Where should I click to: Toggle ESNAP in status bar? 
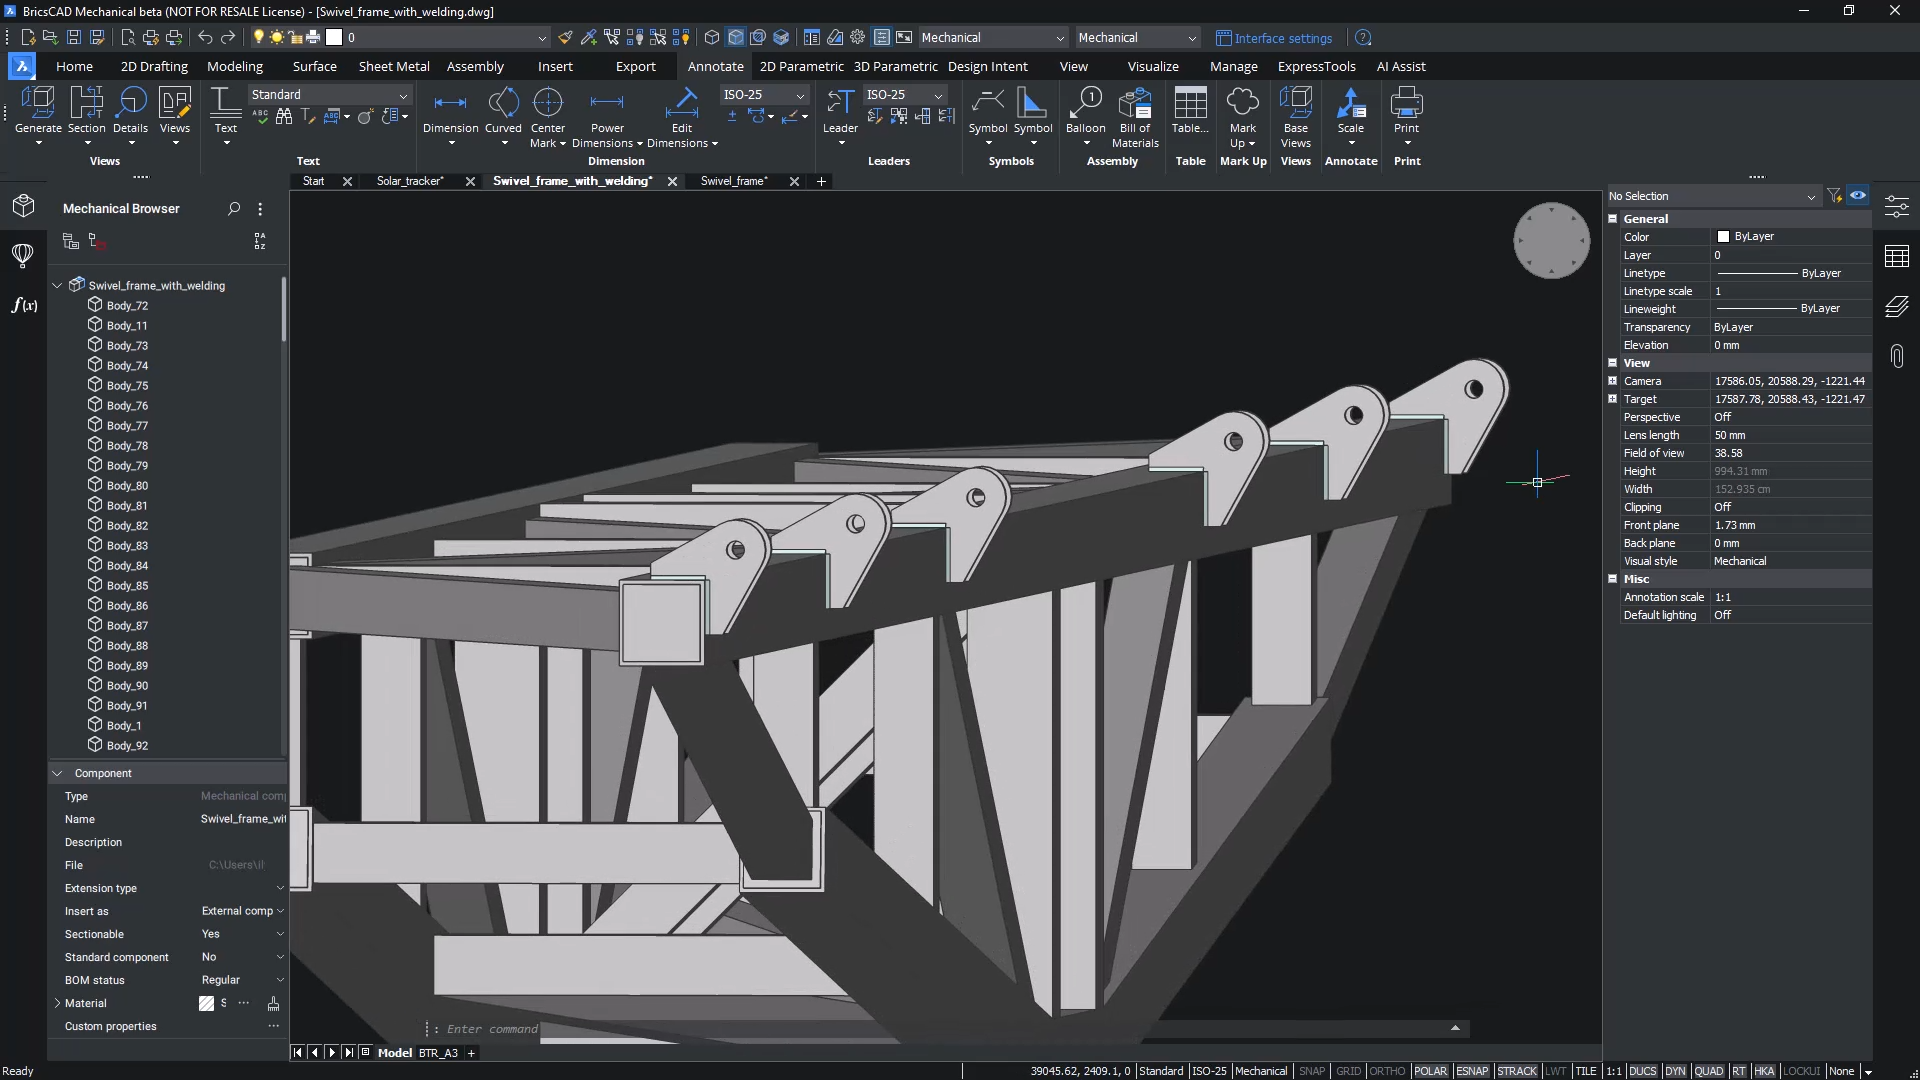pos(1472,1071)
